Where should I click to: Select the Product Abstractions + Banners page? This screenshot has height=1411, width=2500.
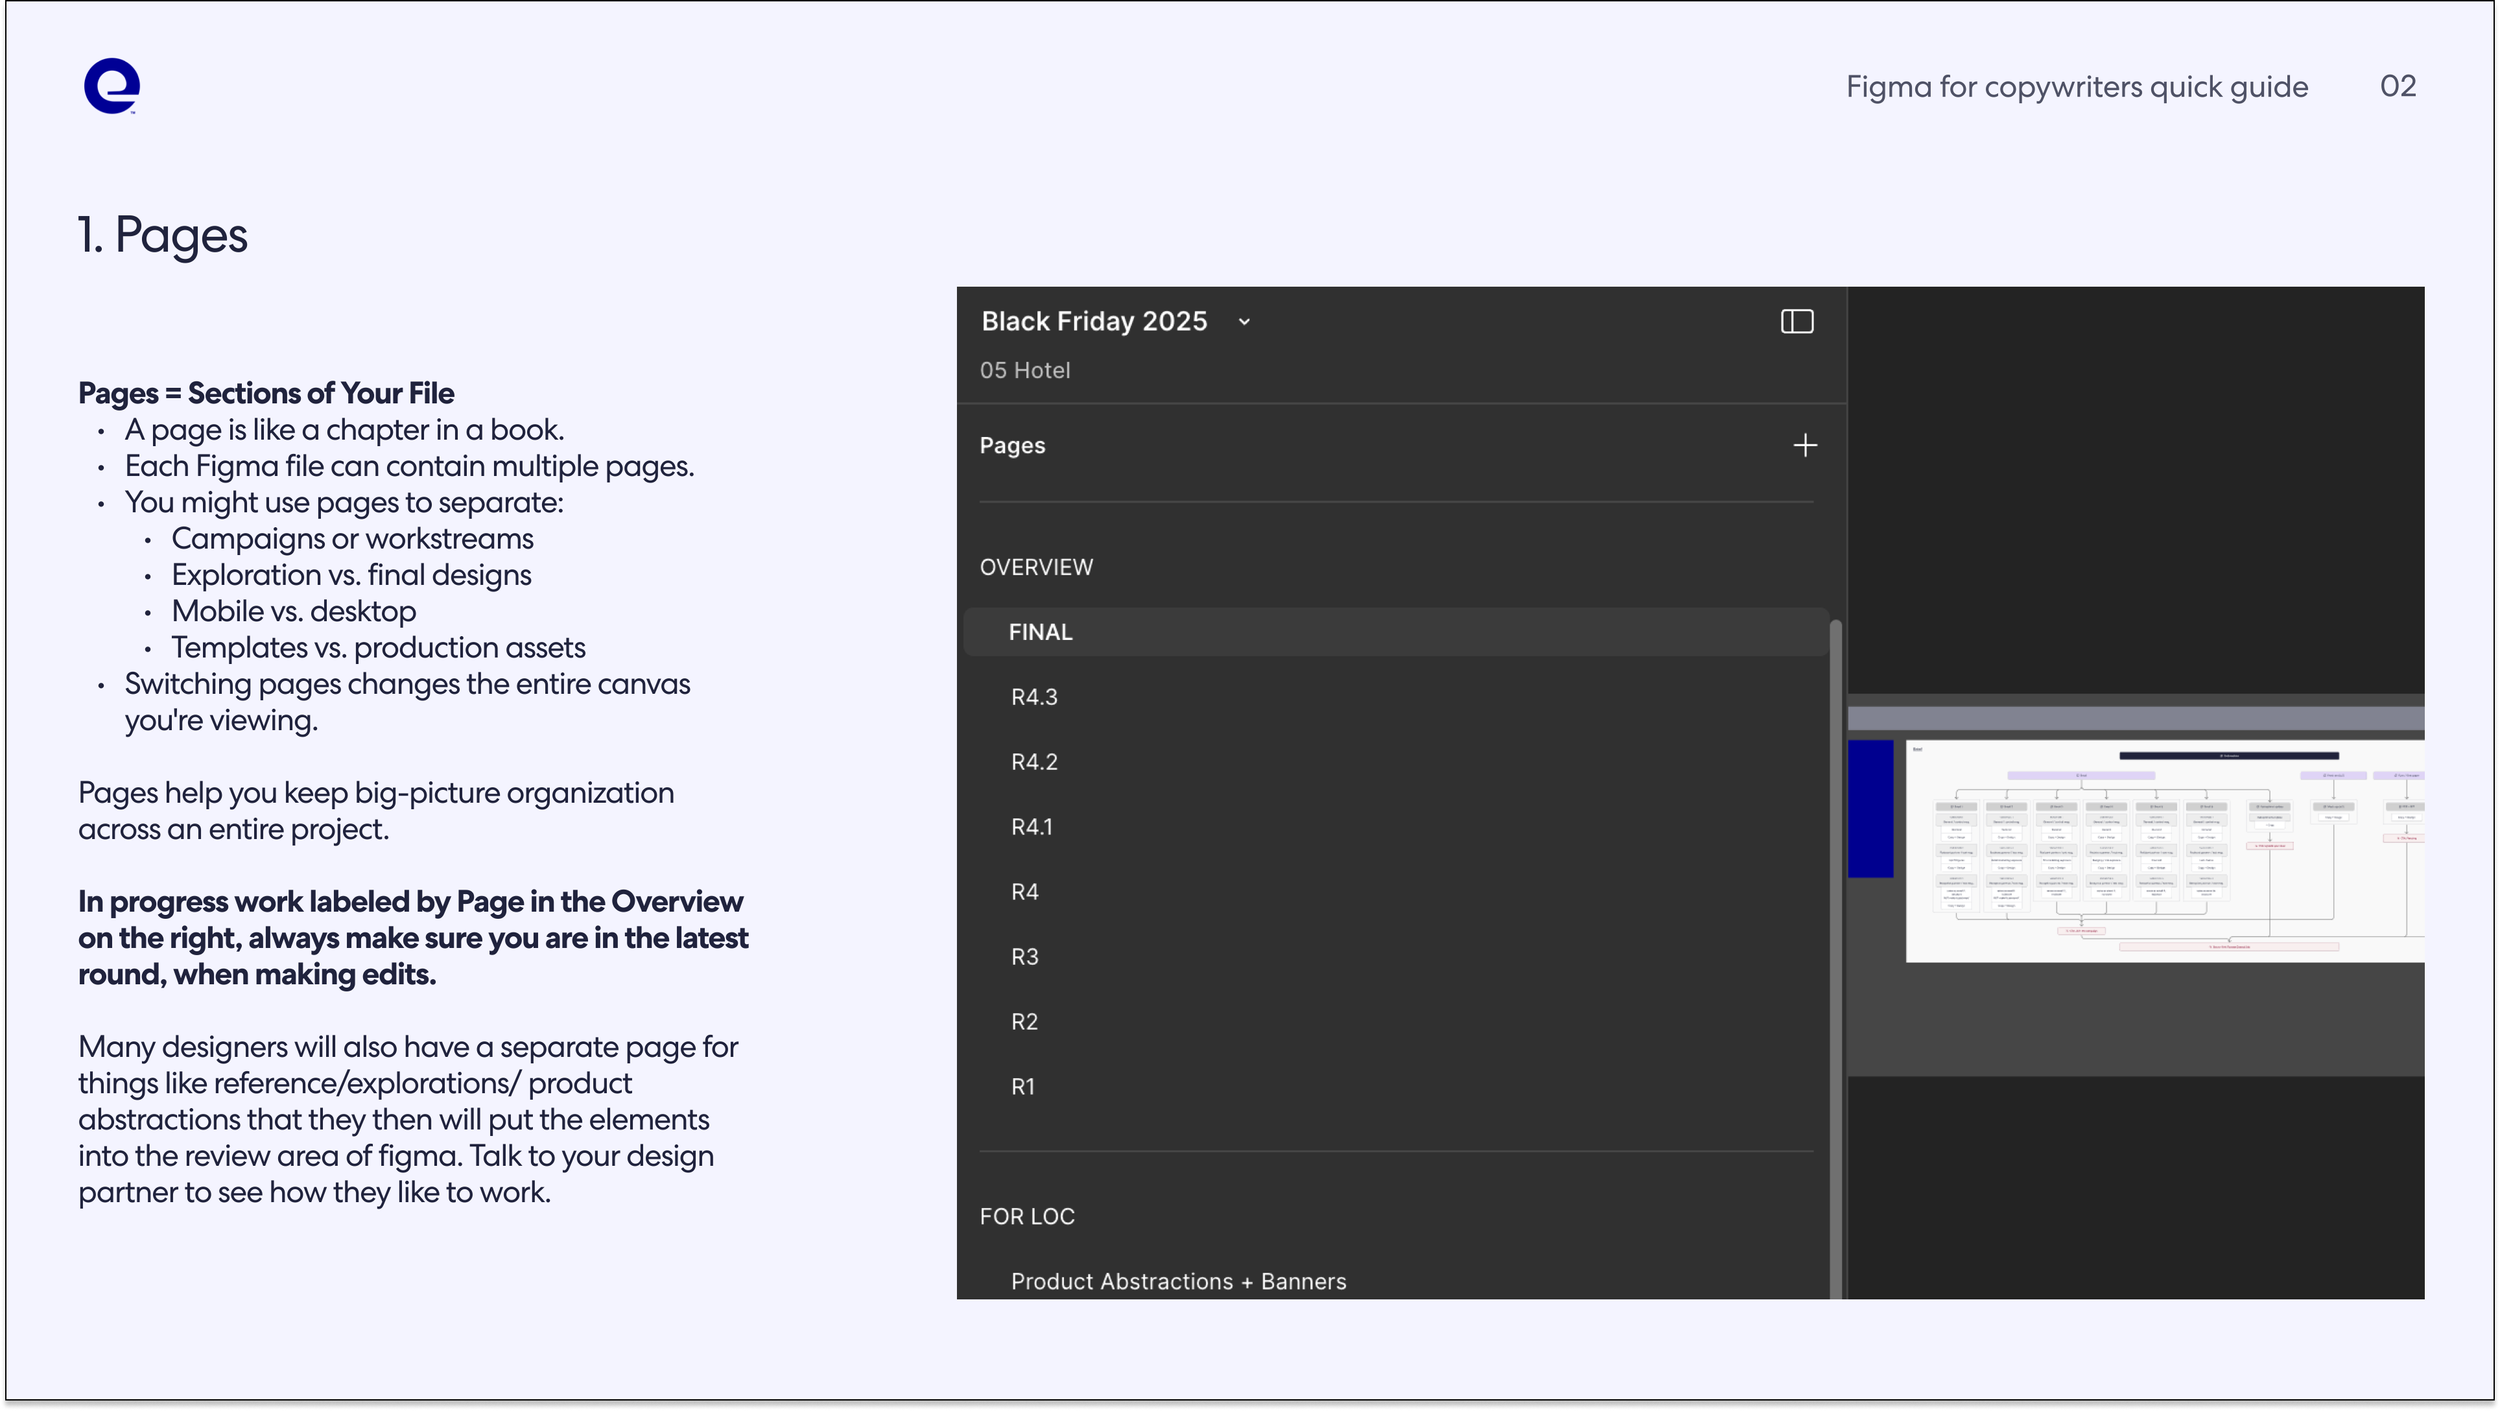[1178, 1281]
